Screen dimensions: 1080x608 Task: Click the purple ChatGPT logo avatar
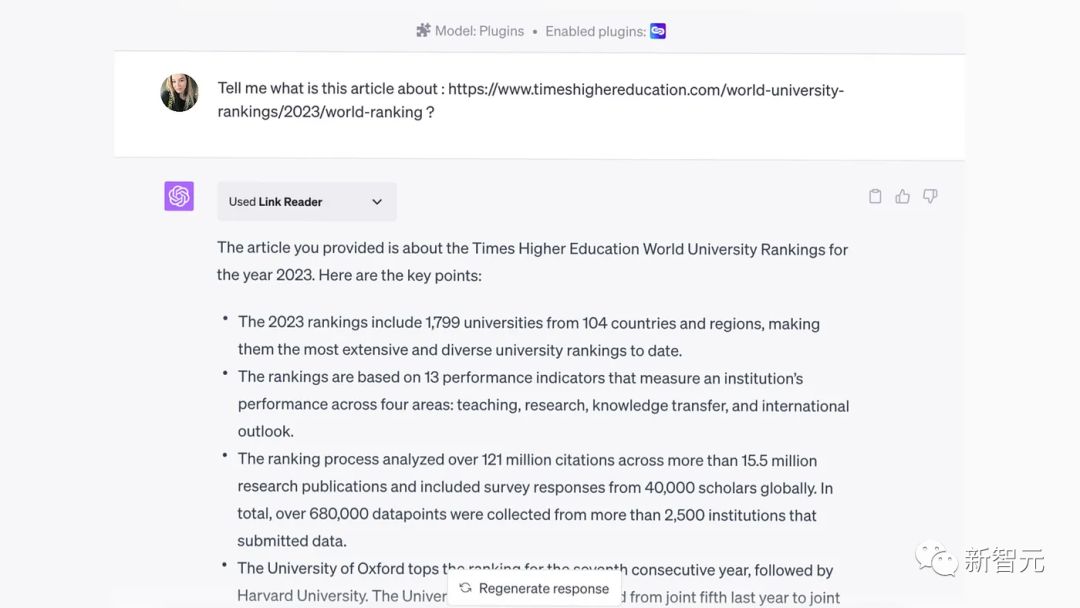click(179, 196)
